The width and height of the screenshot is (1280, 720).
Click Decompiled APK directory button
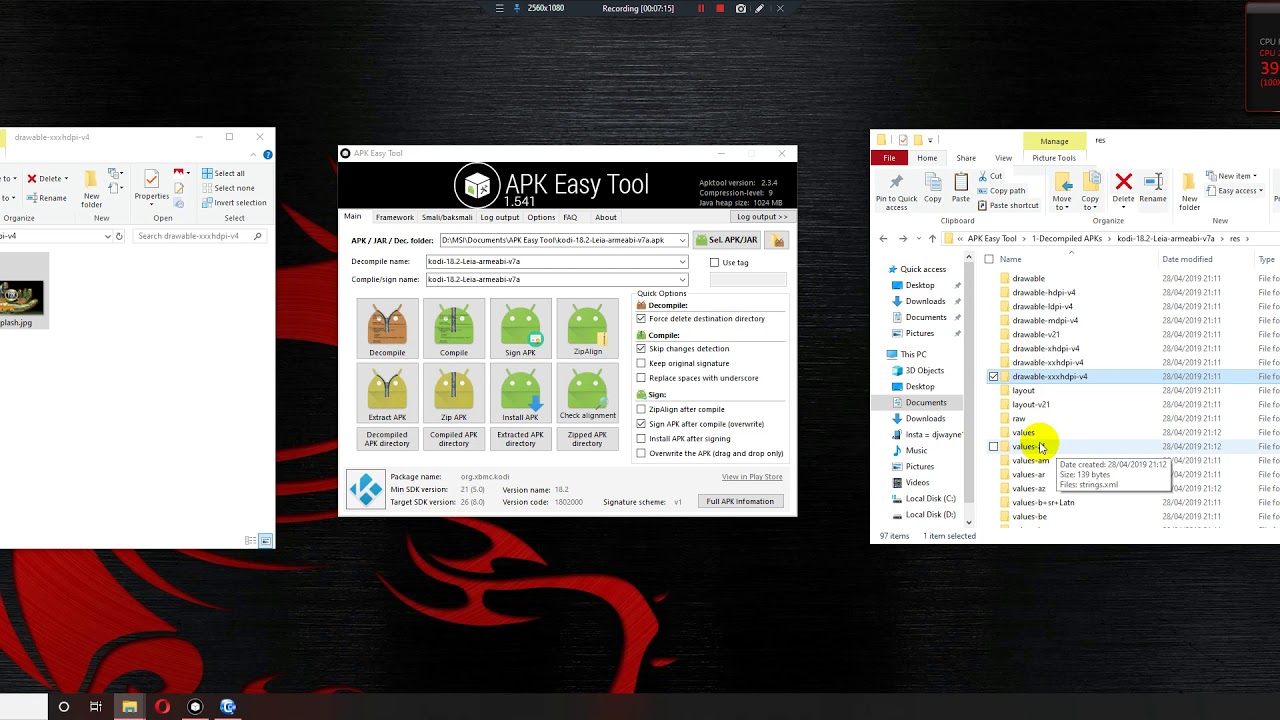[x=387, y=439]
